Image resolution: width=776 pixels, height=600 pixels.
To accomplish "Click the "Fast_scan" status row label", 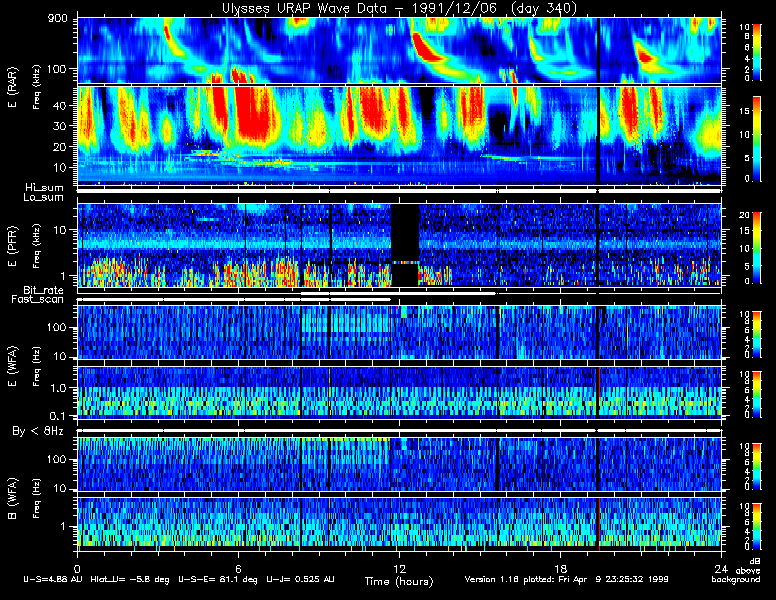I will tap(38, 300).
